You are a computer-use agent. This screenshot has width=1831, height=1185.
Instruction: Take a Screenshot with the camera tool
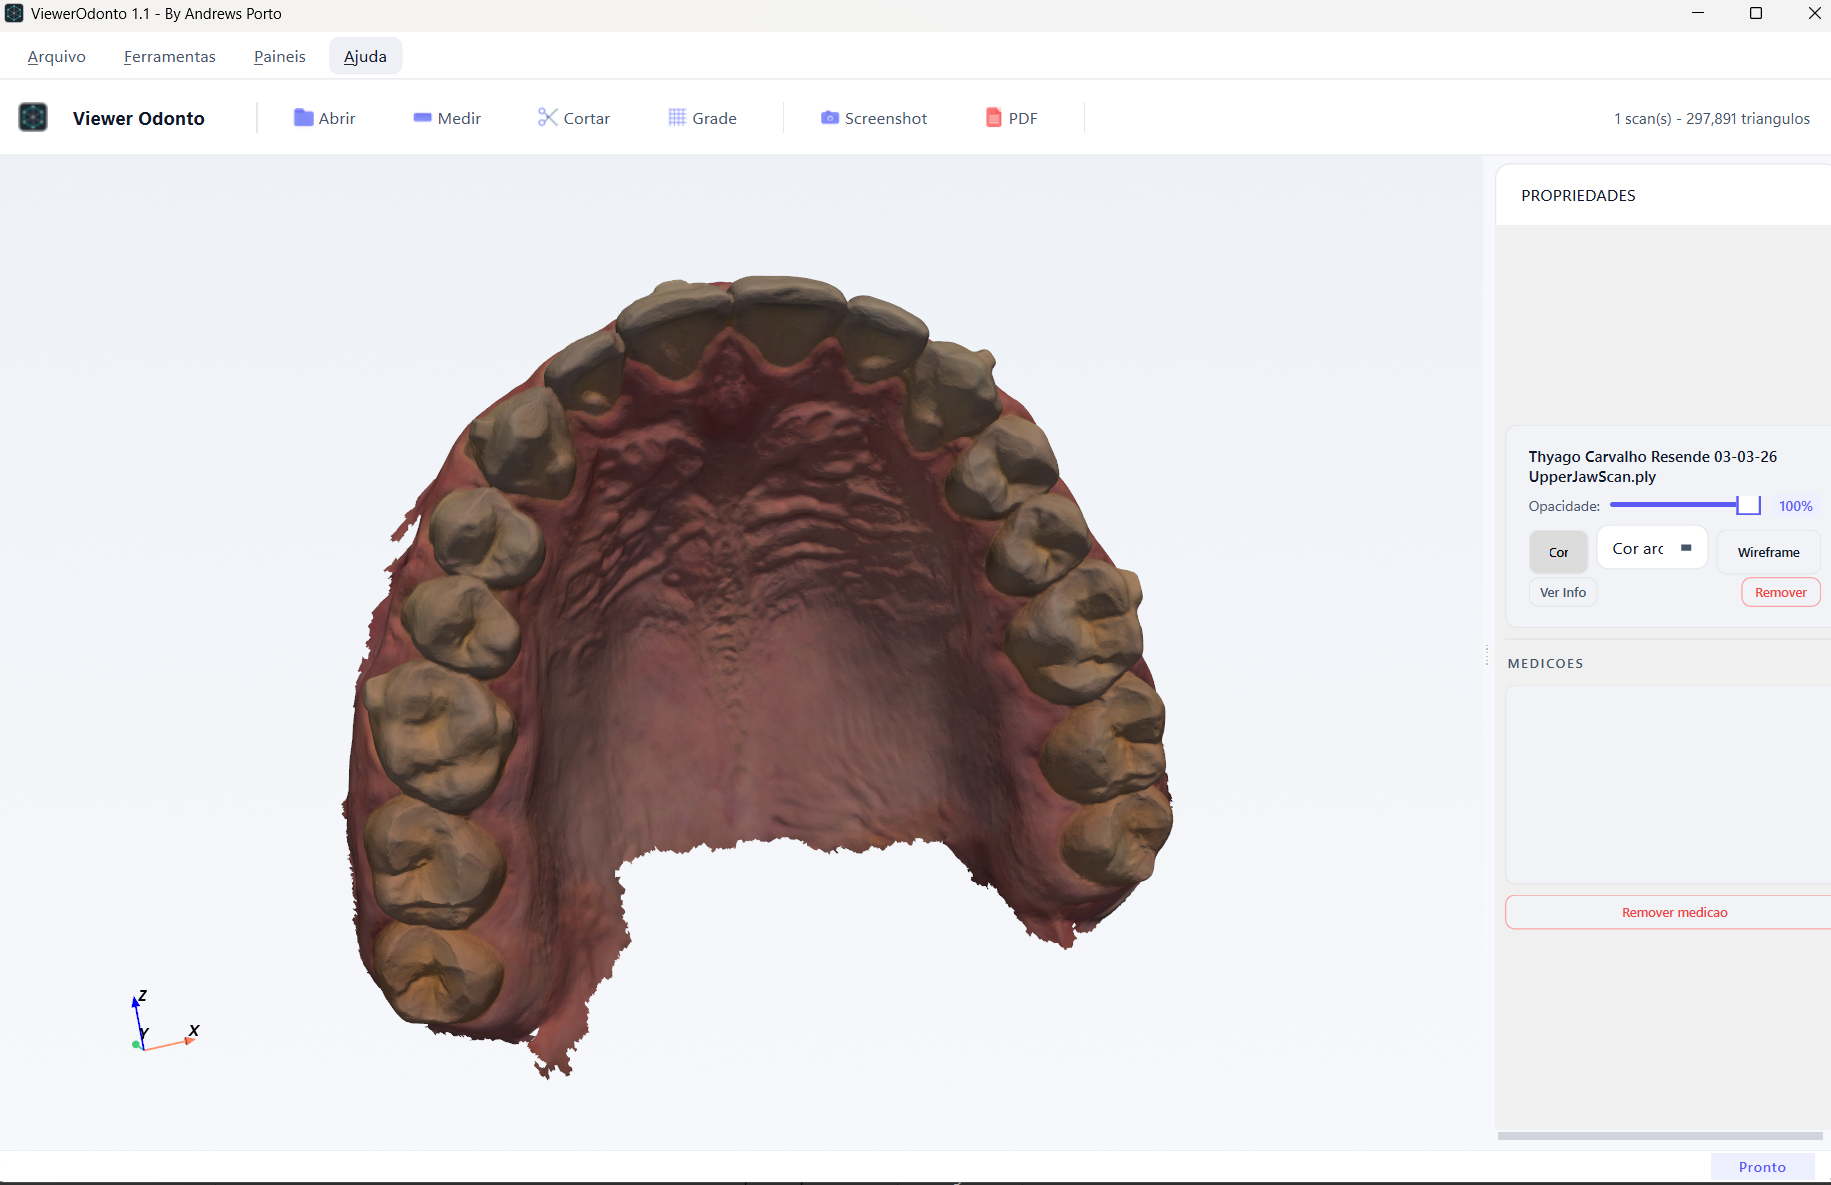pyautogui.click(x=874, y=118)
